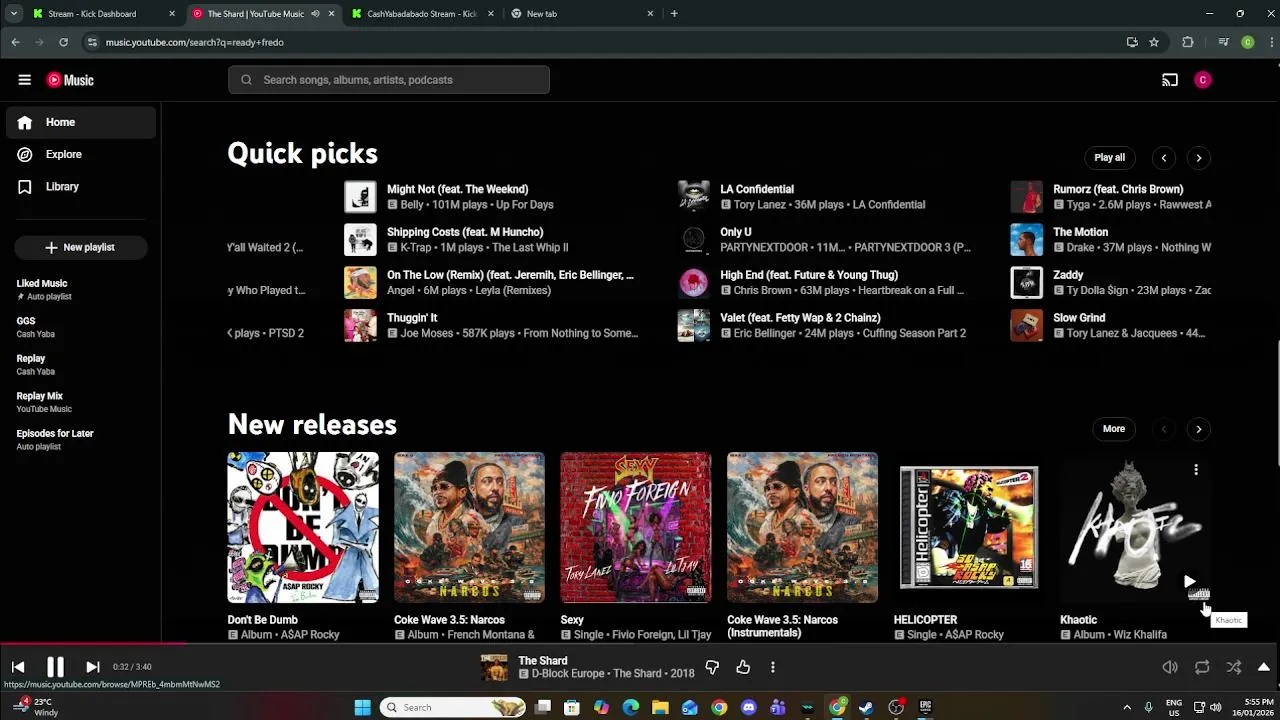Screen dimensions: 1280x720
Task: Skip to previous track
Action: point(18,667)
